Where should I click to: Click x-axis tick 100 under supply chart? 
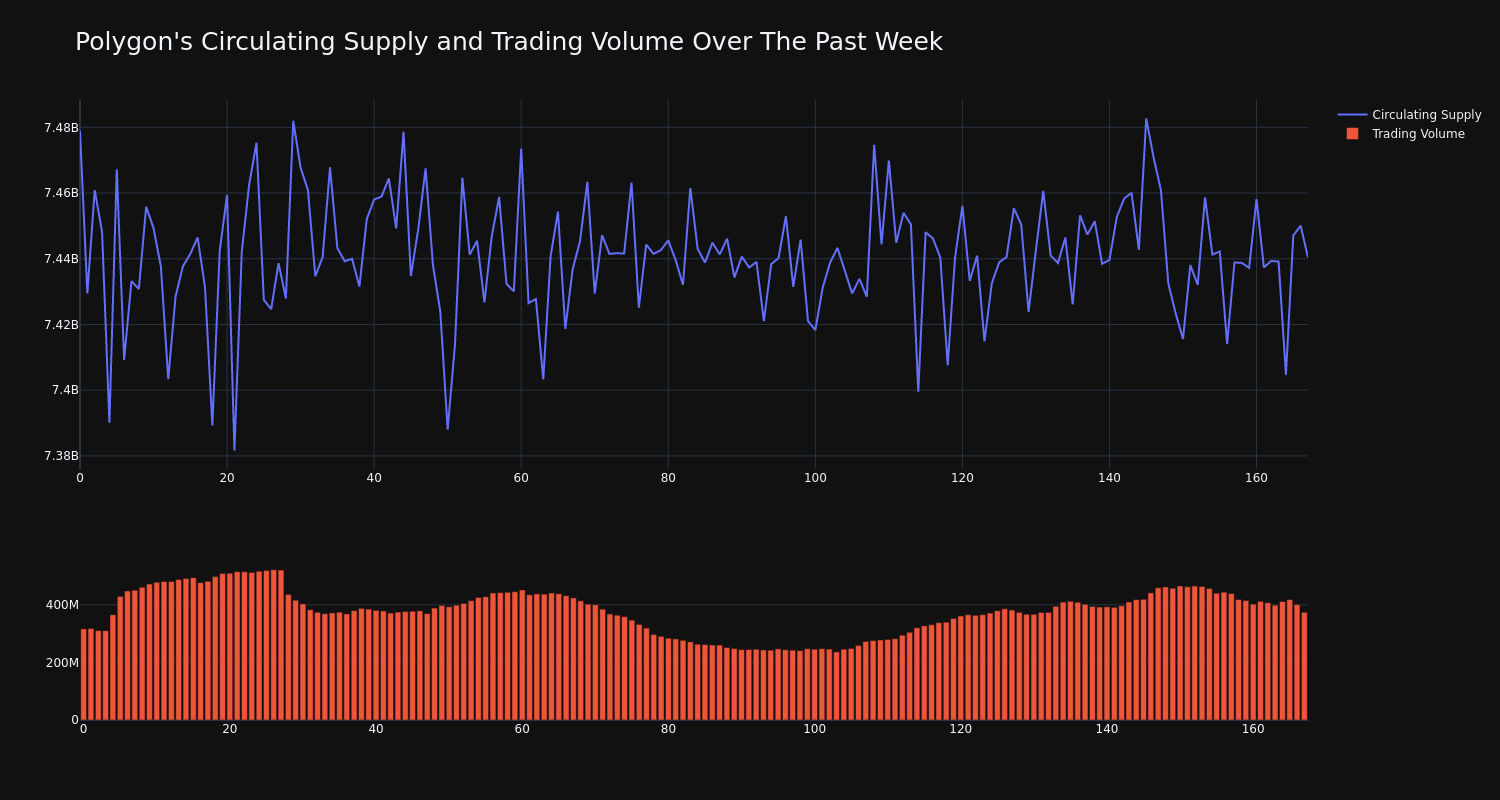pos(815,478)
